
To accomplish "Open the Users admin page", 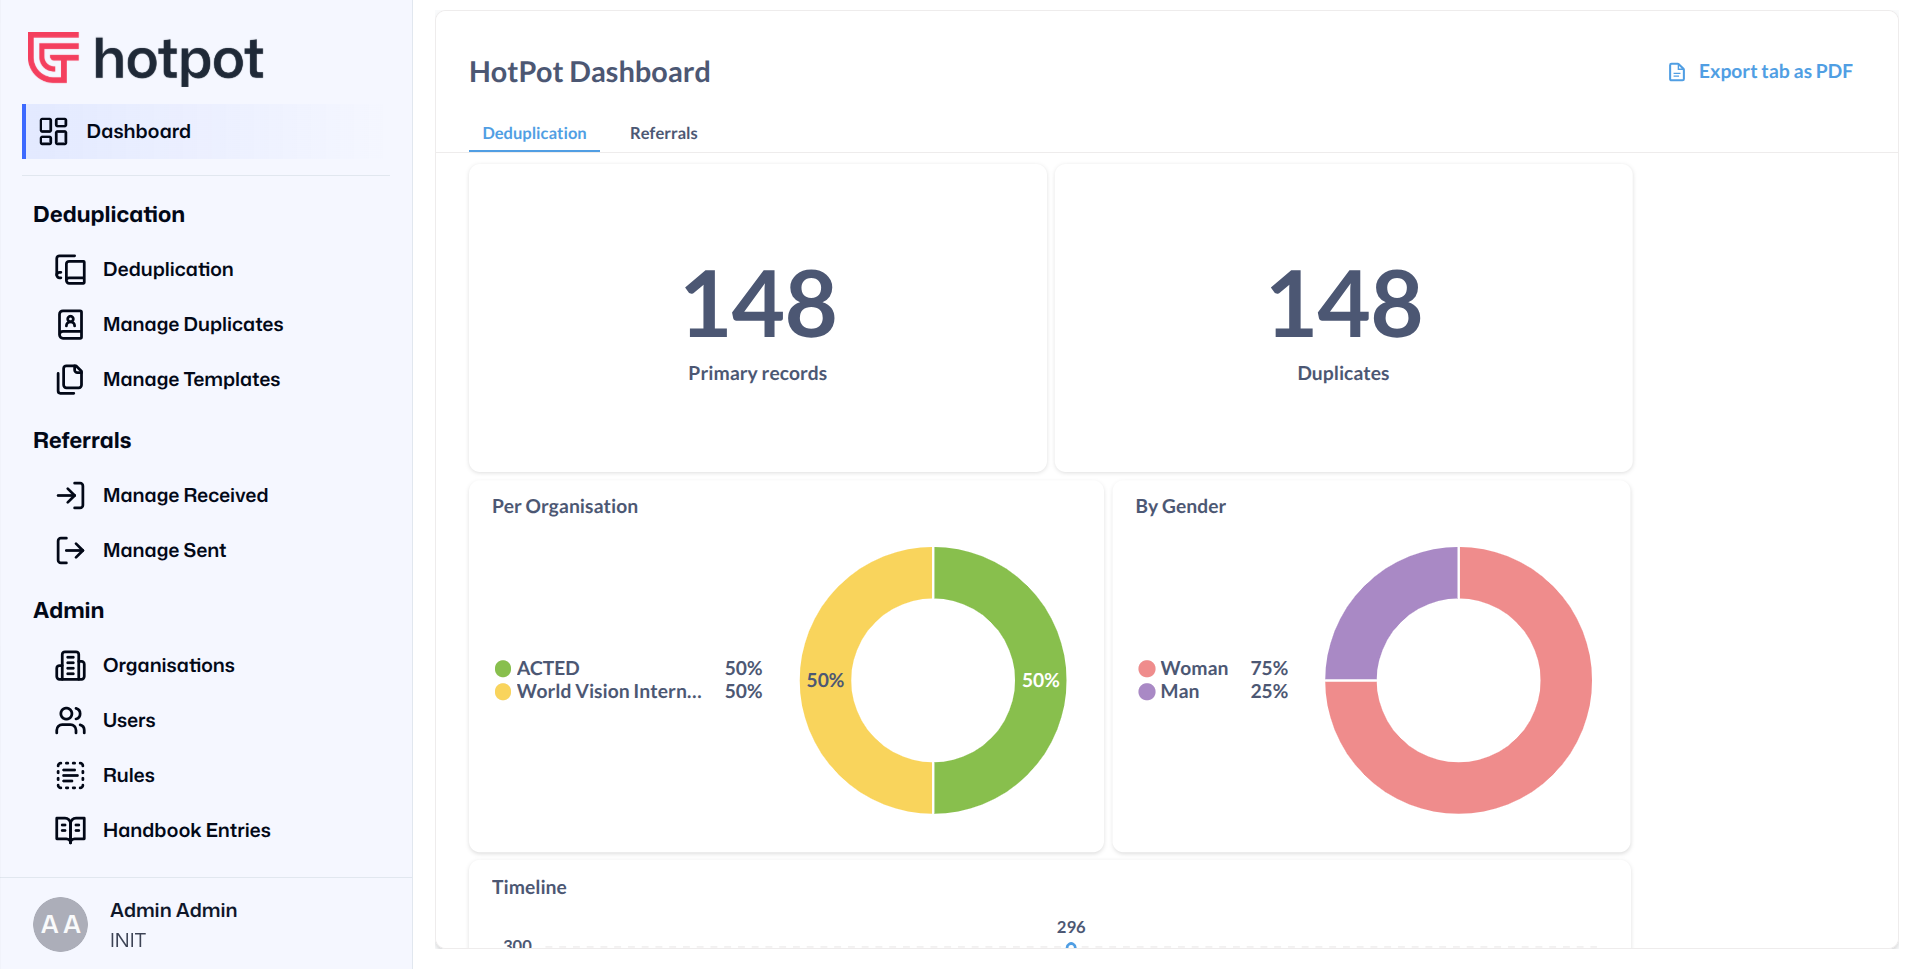I will (129, 720).
